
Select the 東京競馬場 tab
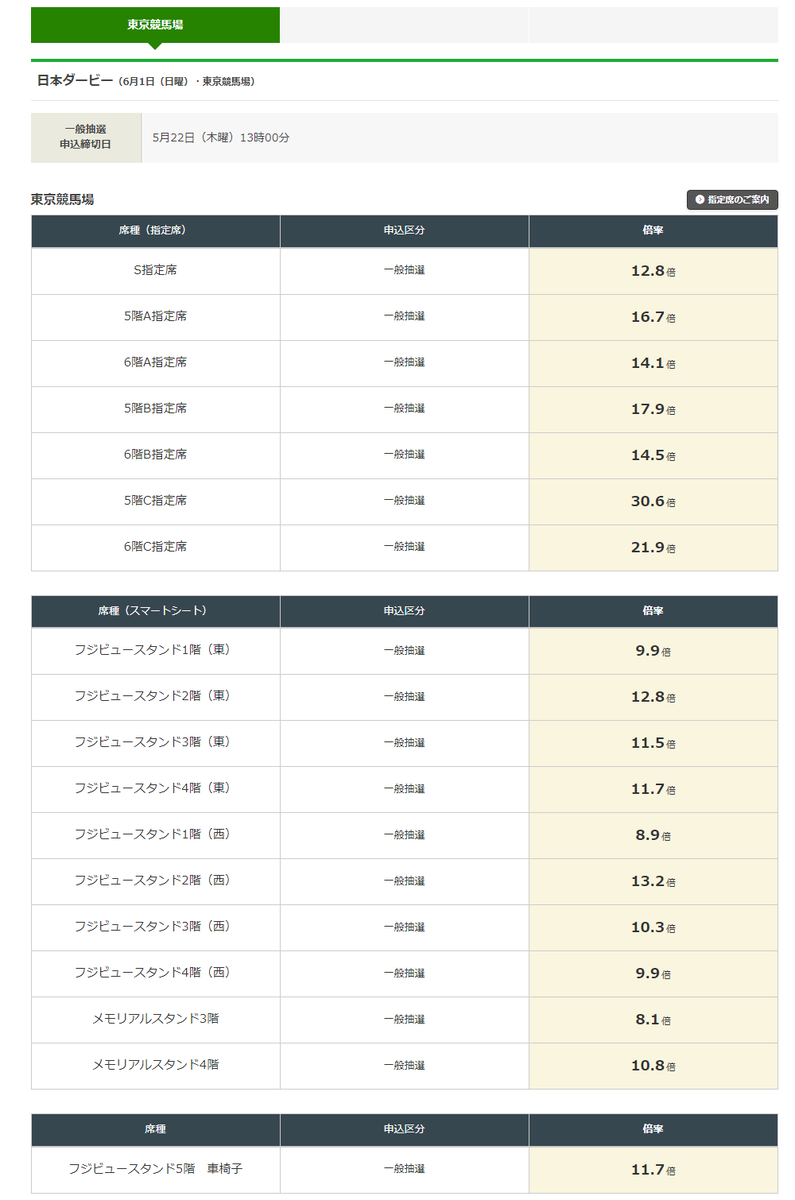tap(155, 25)
